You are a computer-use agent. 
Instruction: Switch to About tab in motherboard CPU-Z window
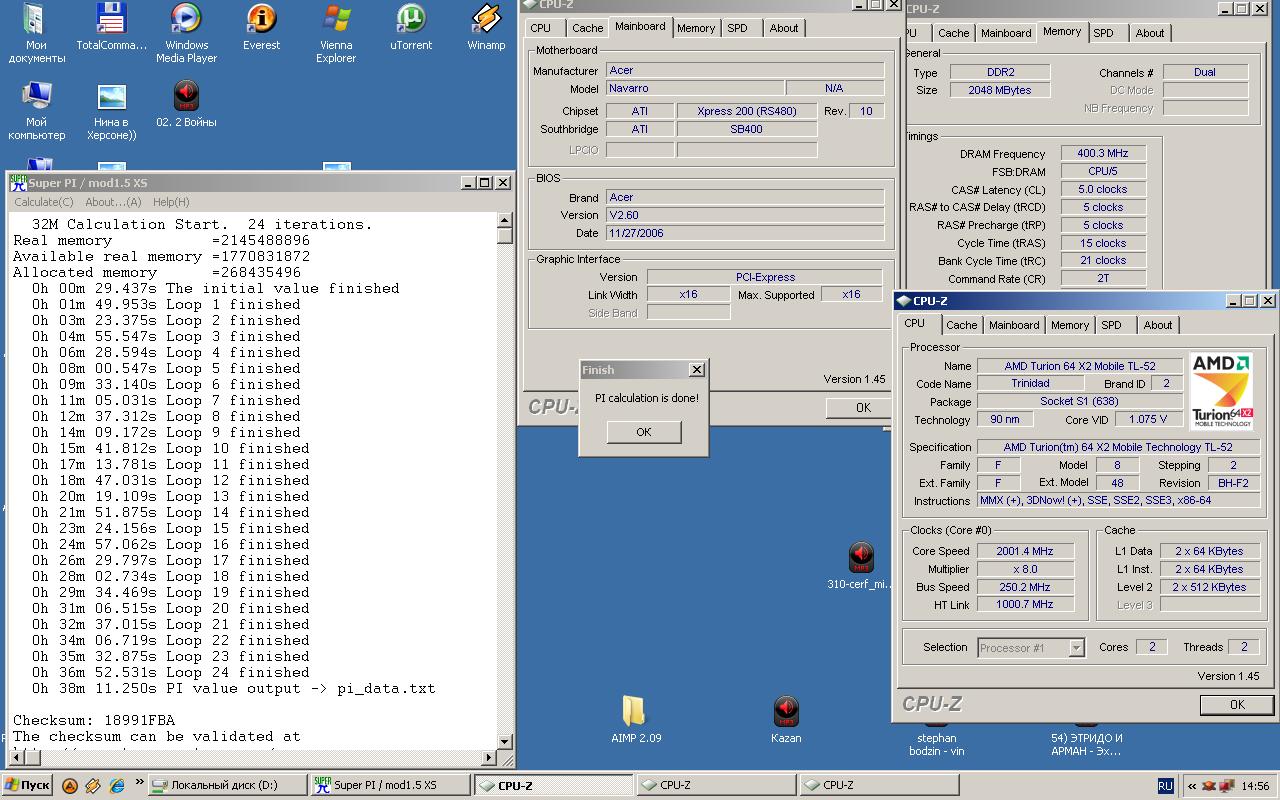pos(784,28)
